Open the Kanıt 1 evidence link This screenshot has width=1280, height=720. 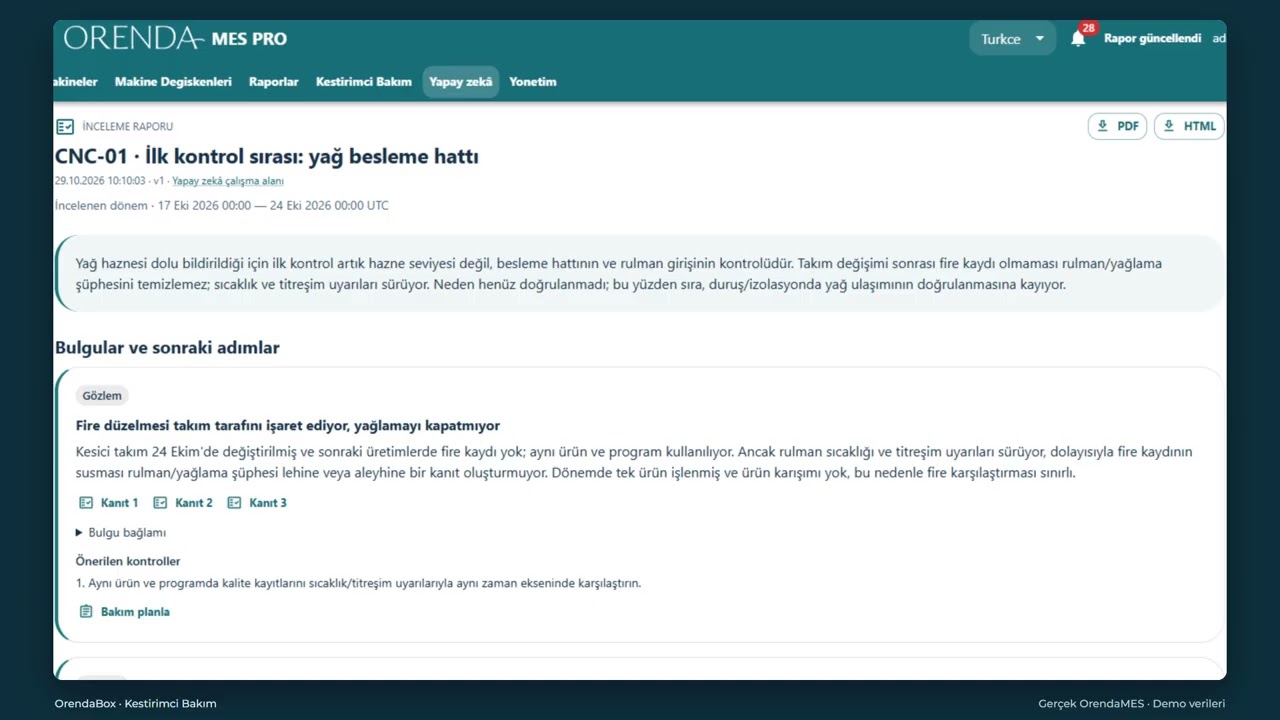pos(109,503)
